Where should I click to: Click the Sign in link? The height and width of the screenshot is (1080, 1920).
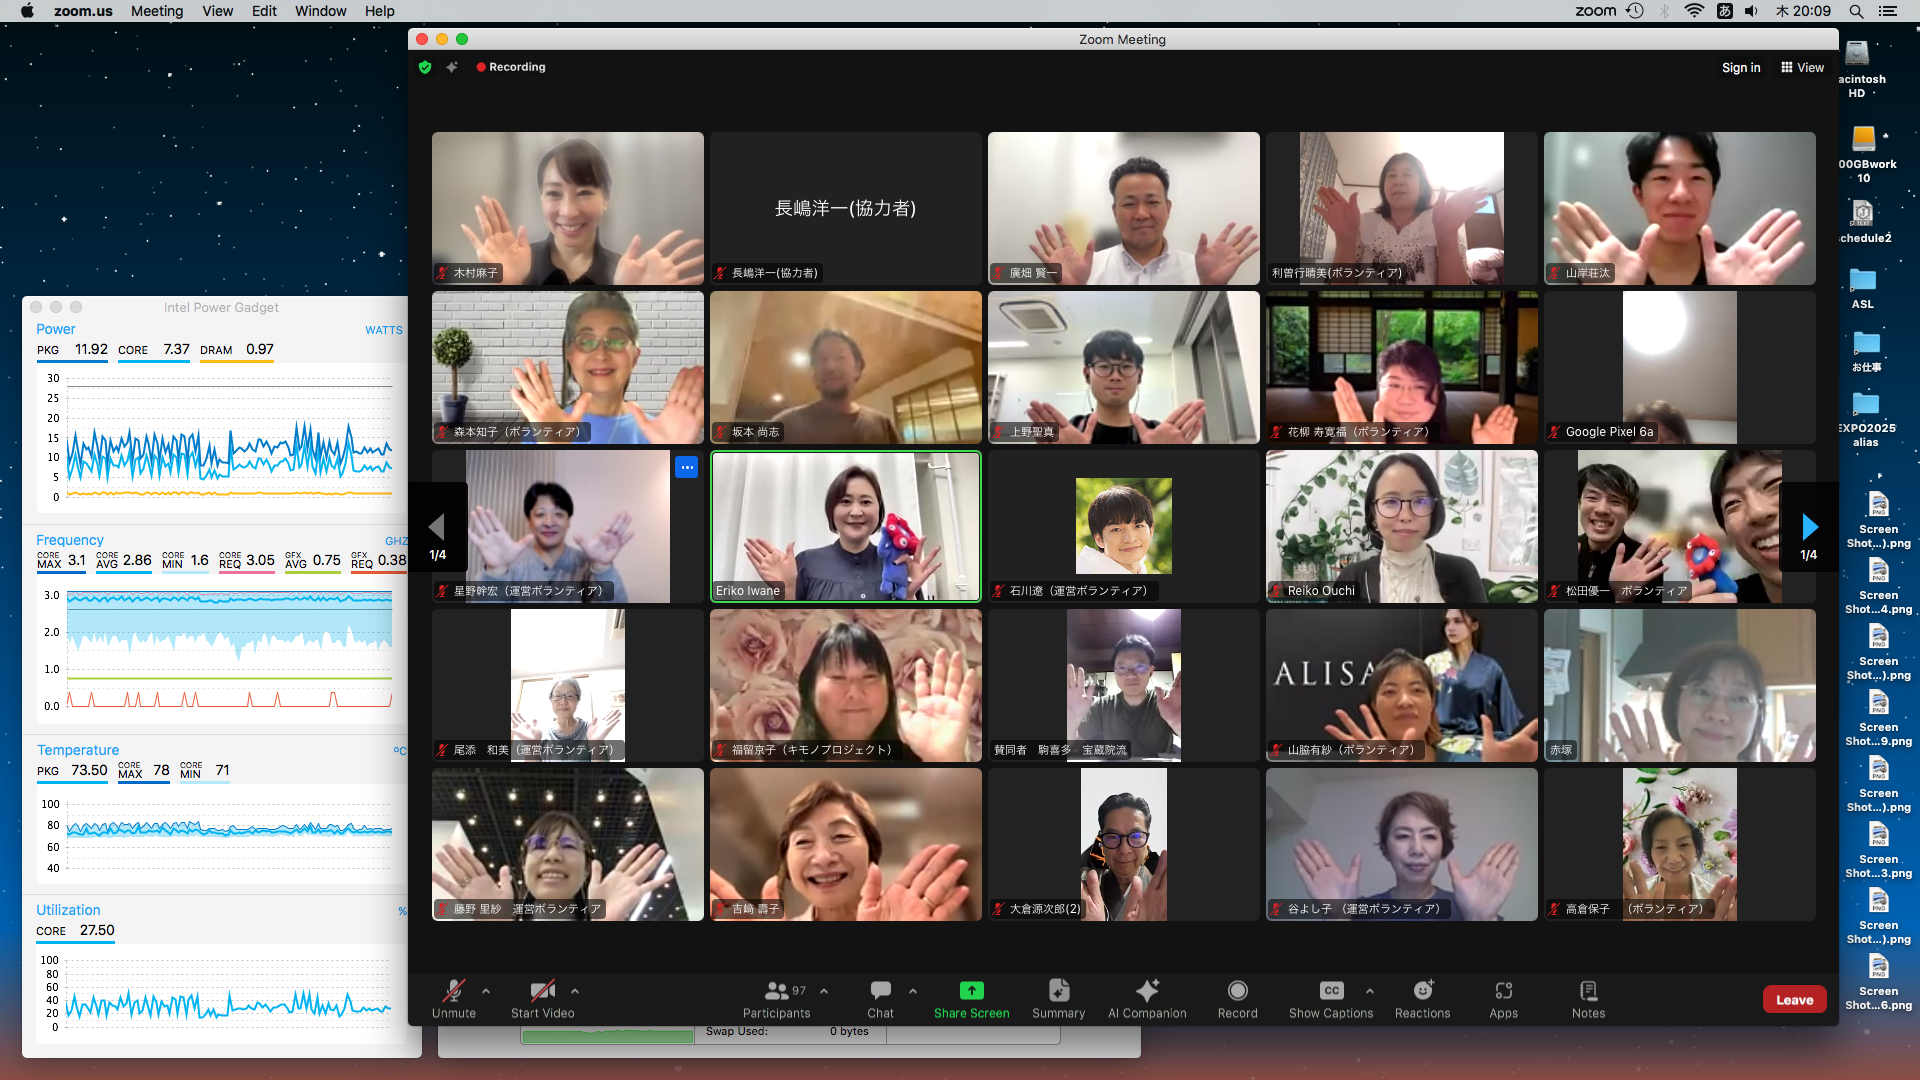click(x=1741, y=68)
